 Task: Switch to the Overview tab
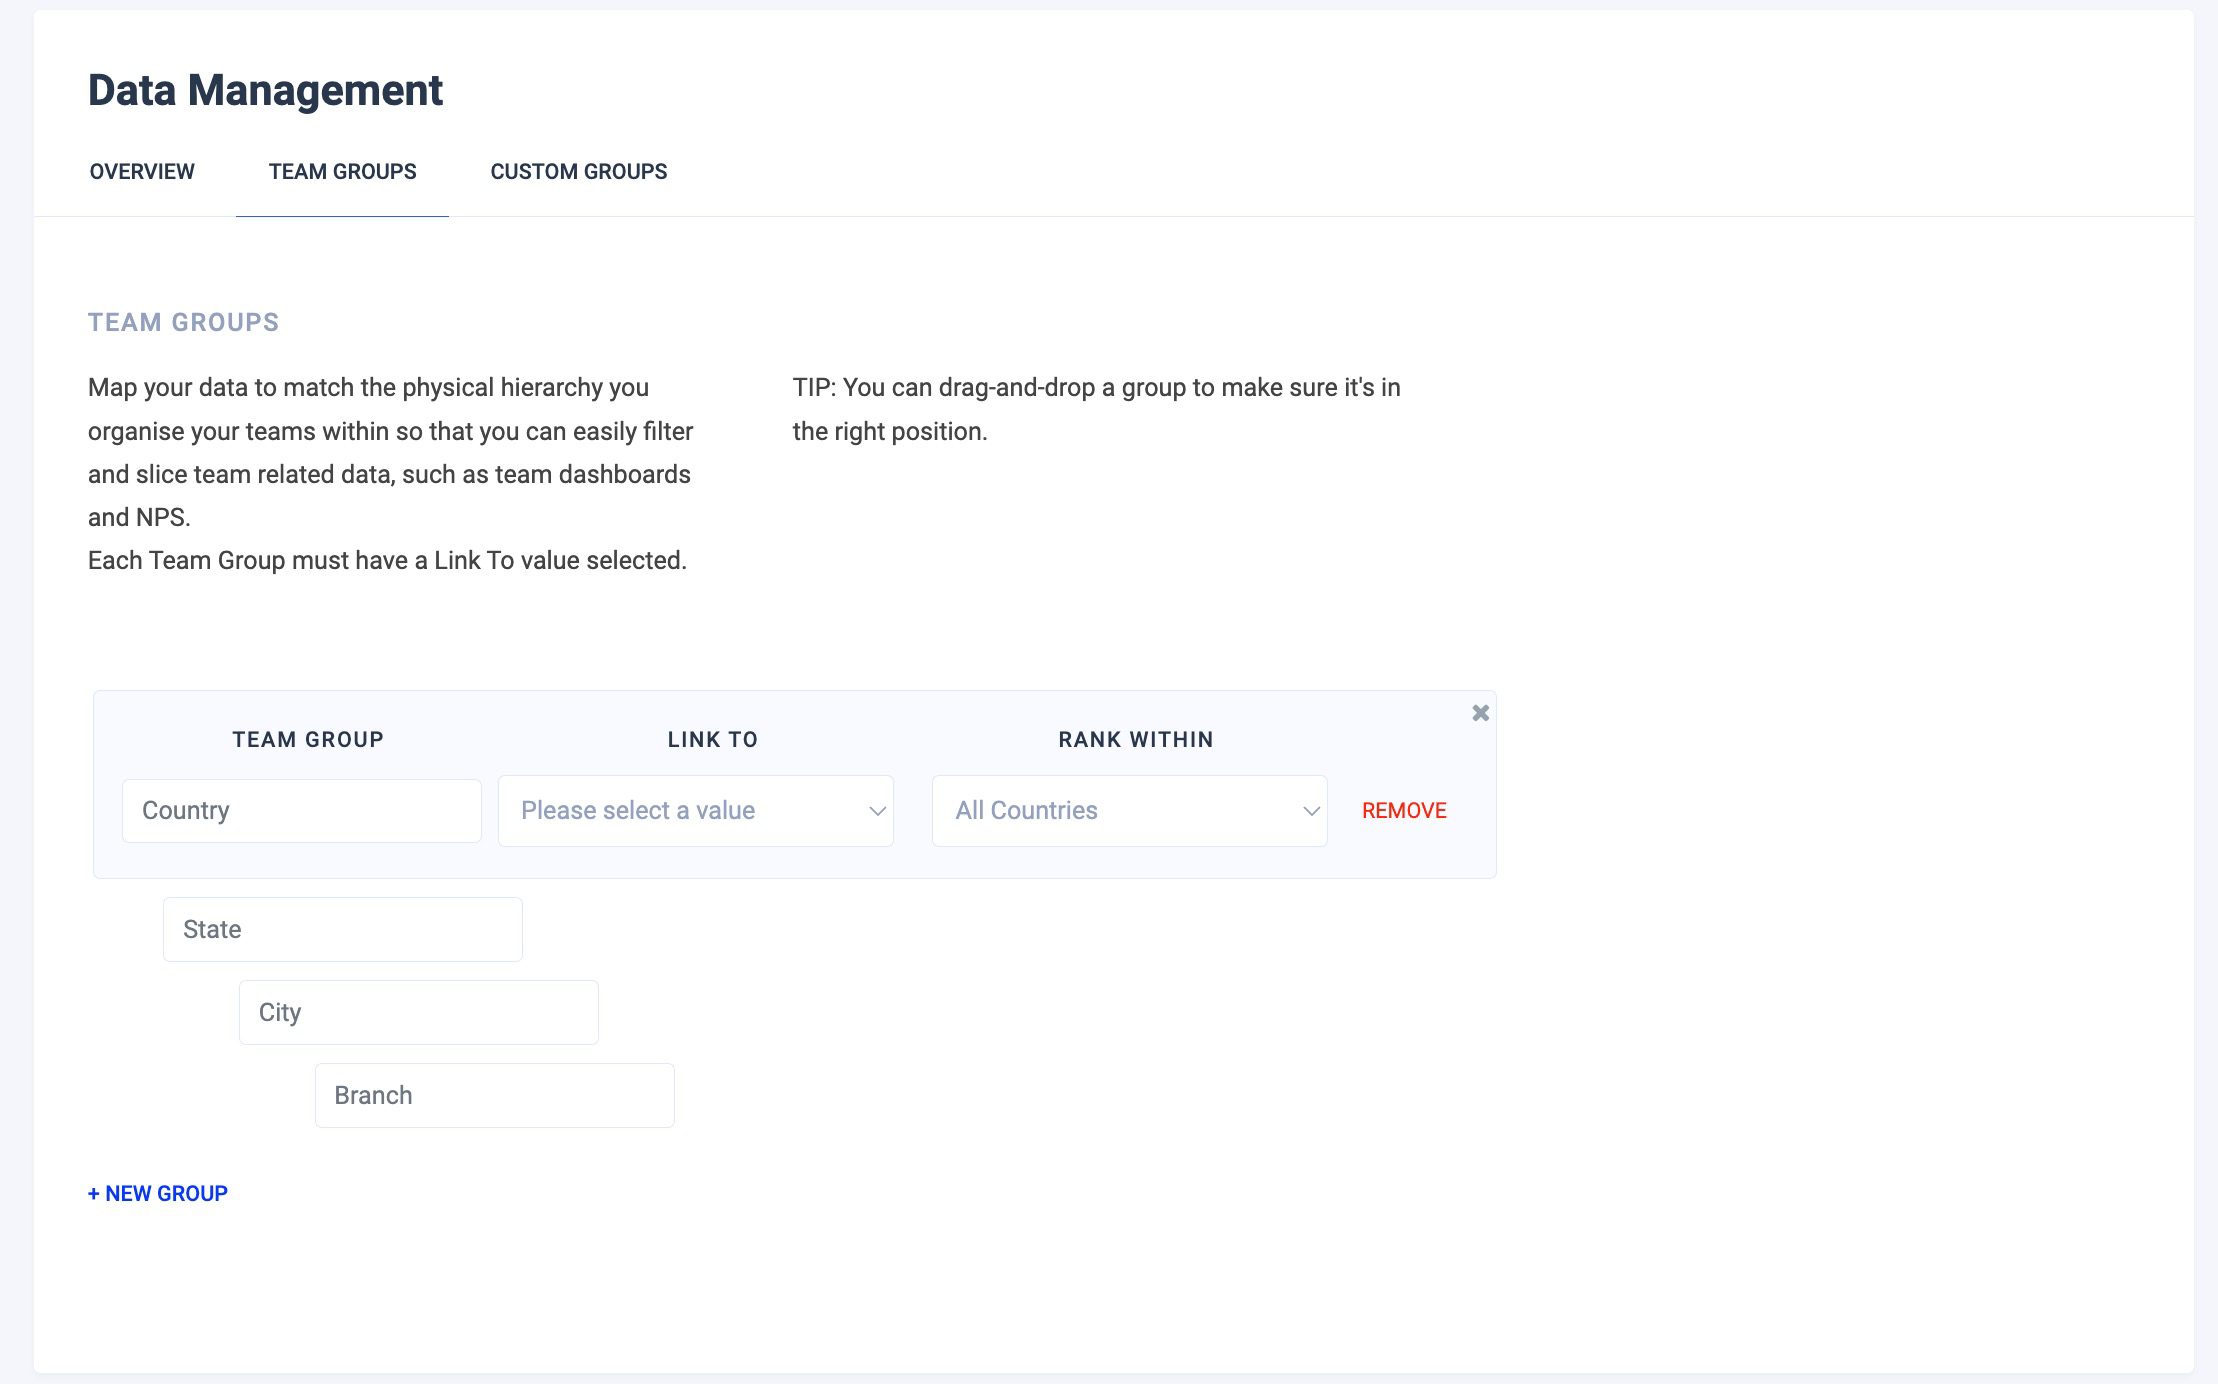(142, 172)
